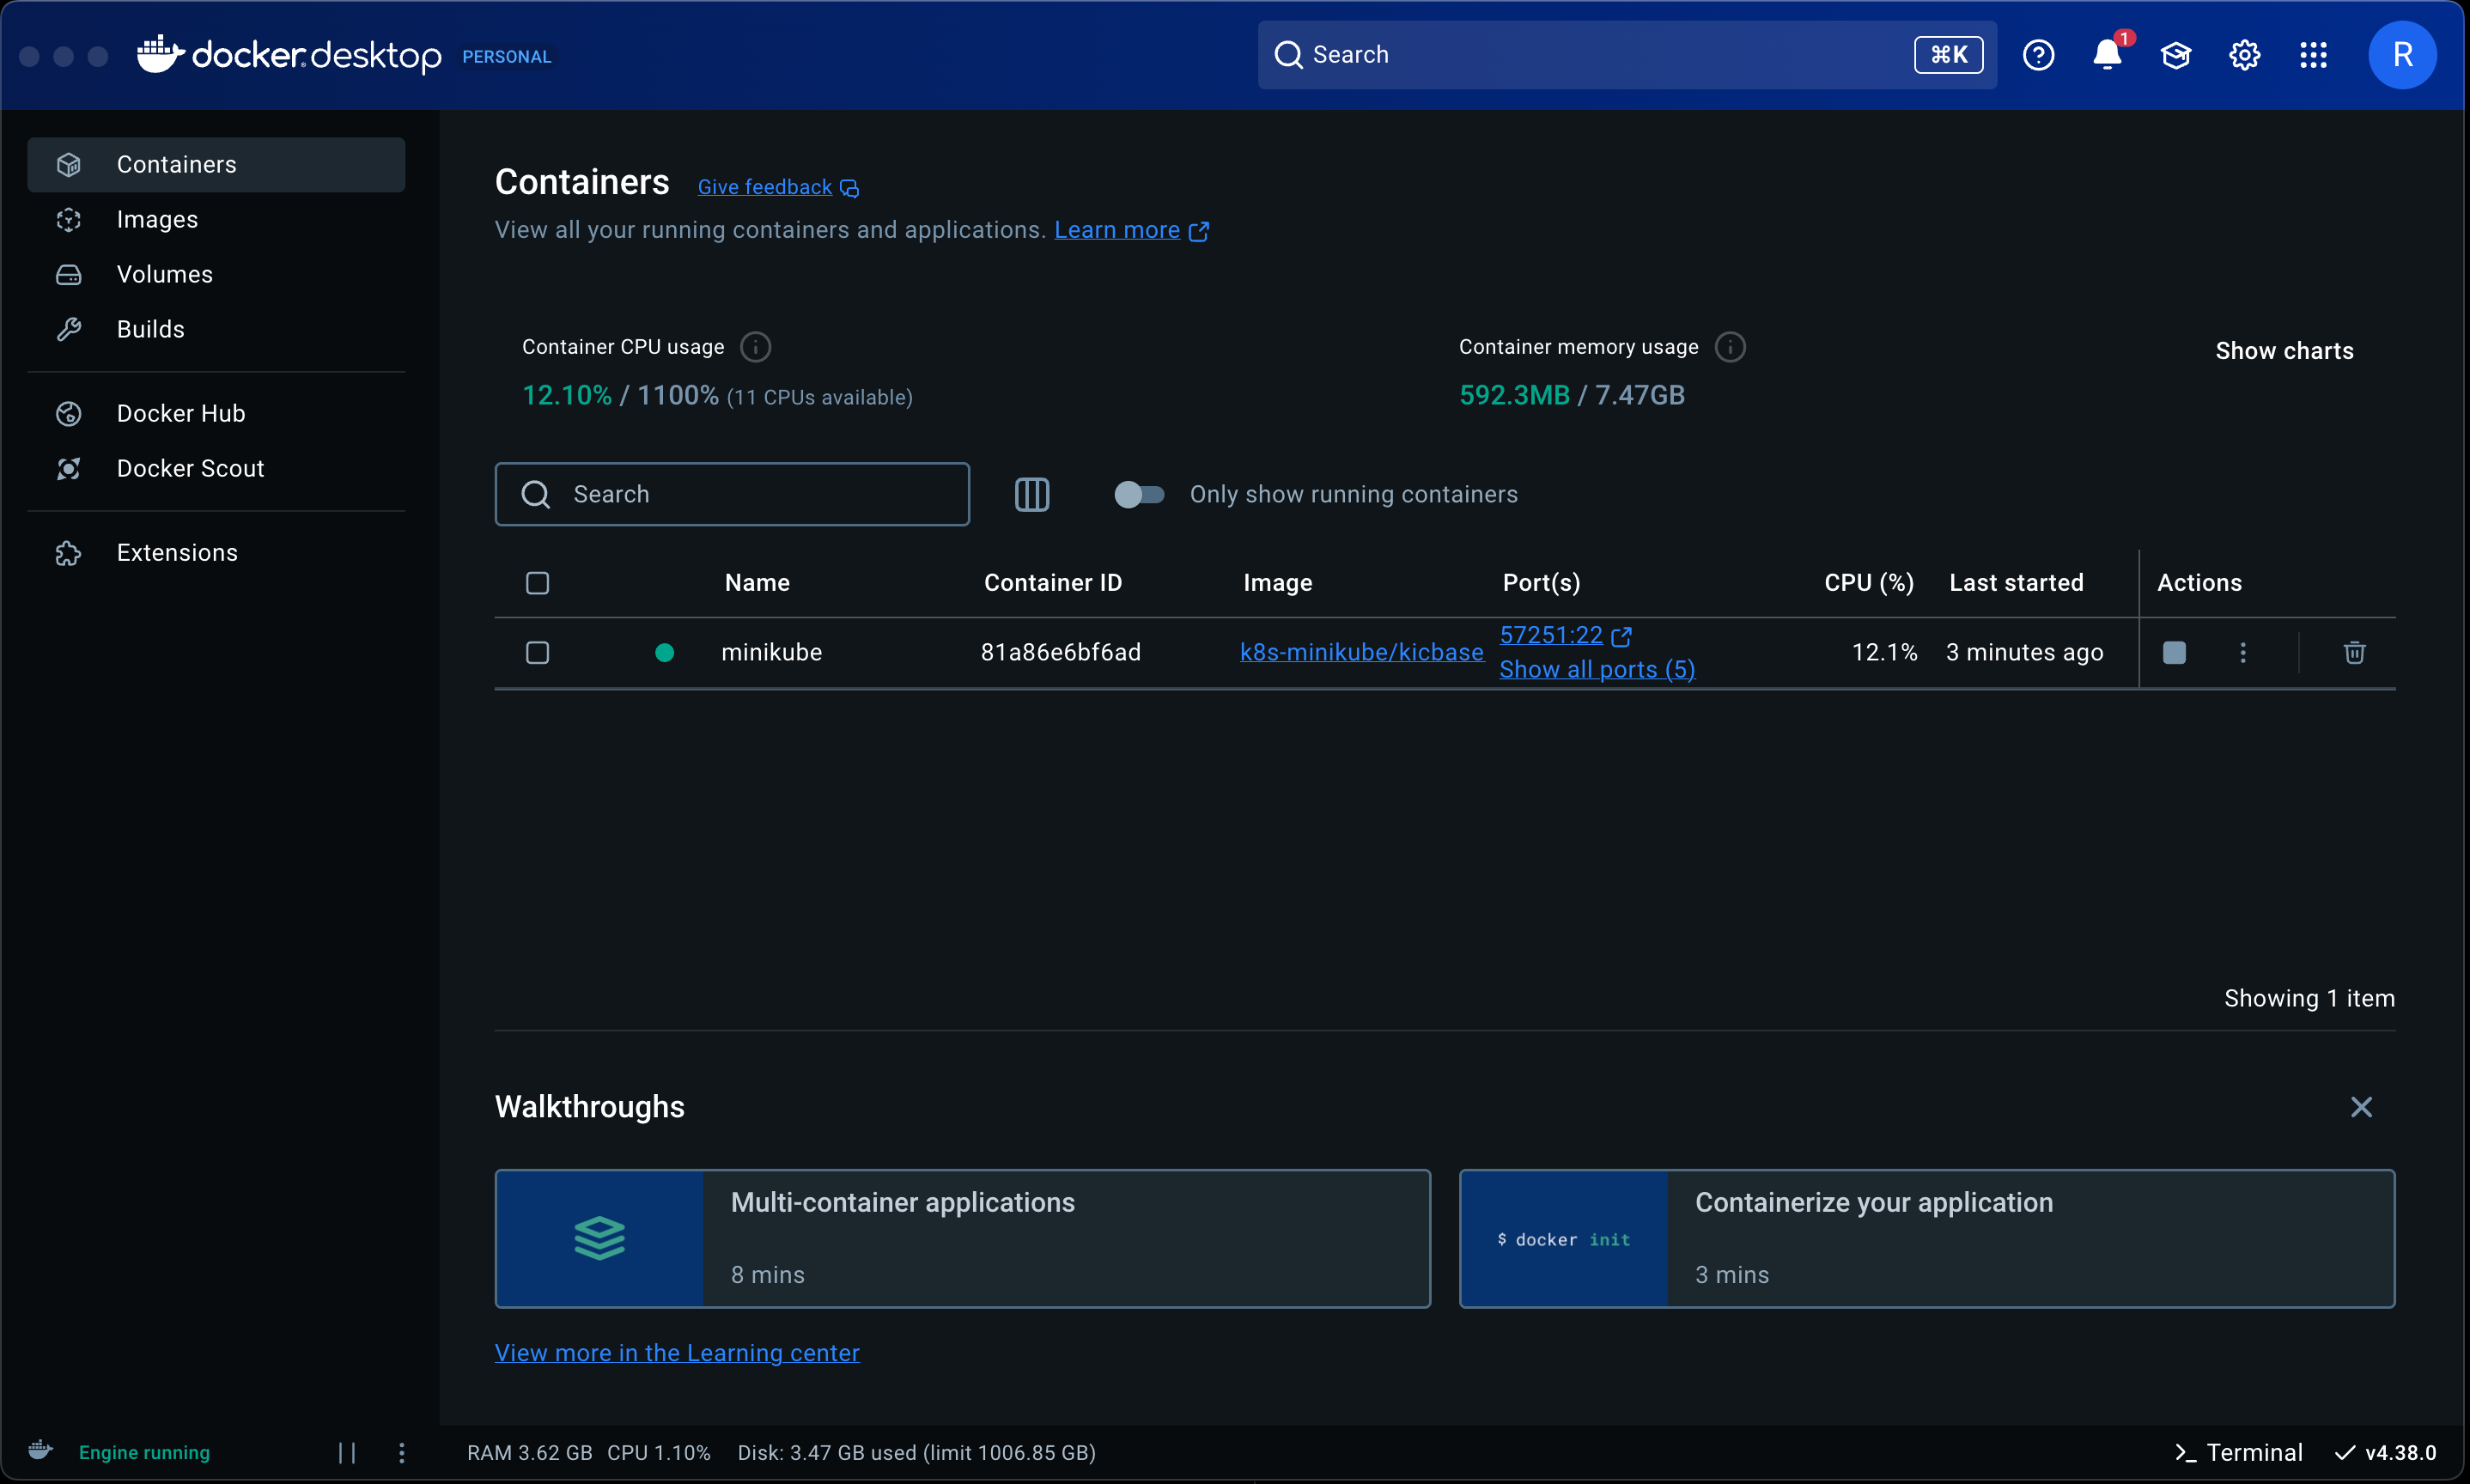Expand Show all ports (5)

click(1597, 670)
